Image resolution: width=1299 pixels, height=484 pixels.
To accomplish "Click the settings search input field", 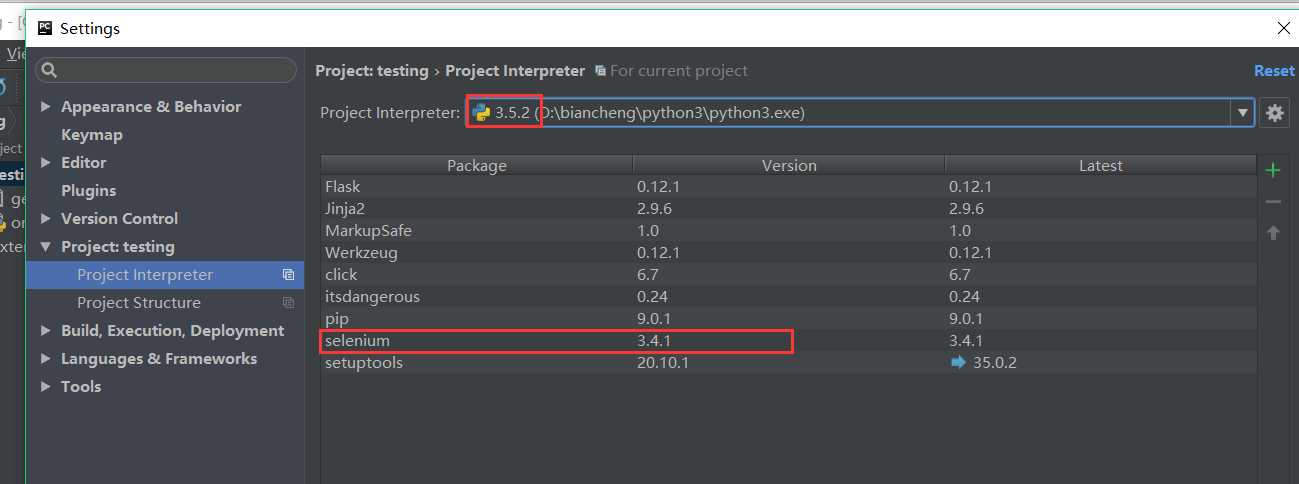I will [x=166, y=70].
